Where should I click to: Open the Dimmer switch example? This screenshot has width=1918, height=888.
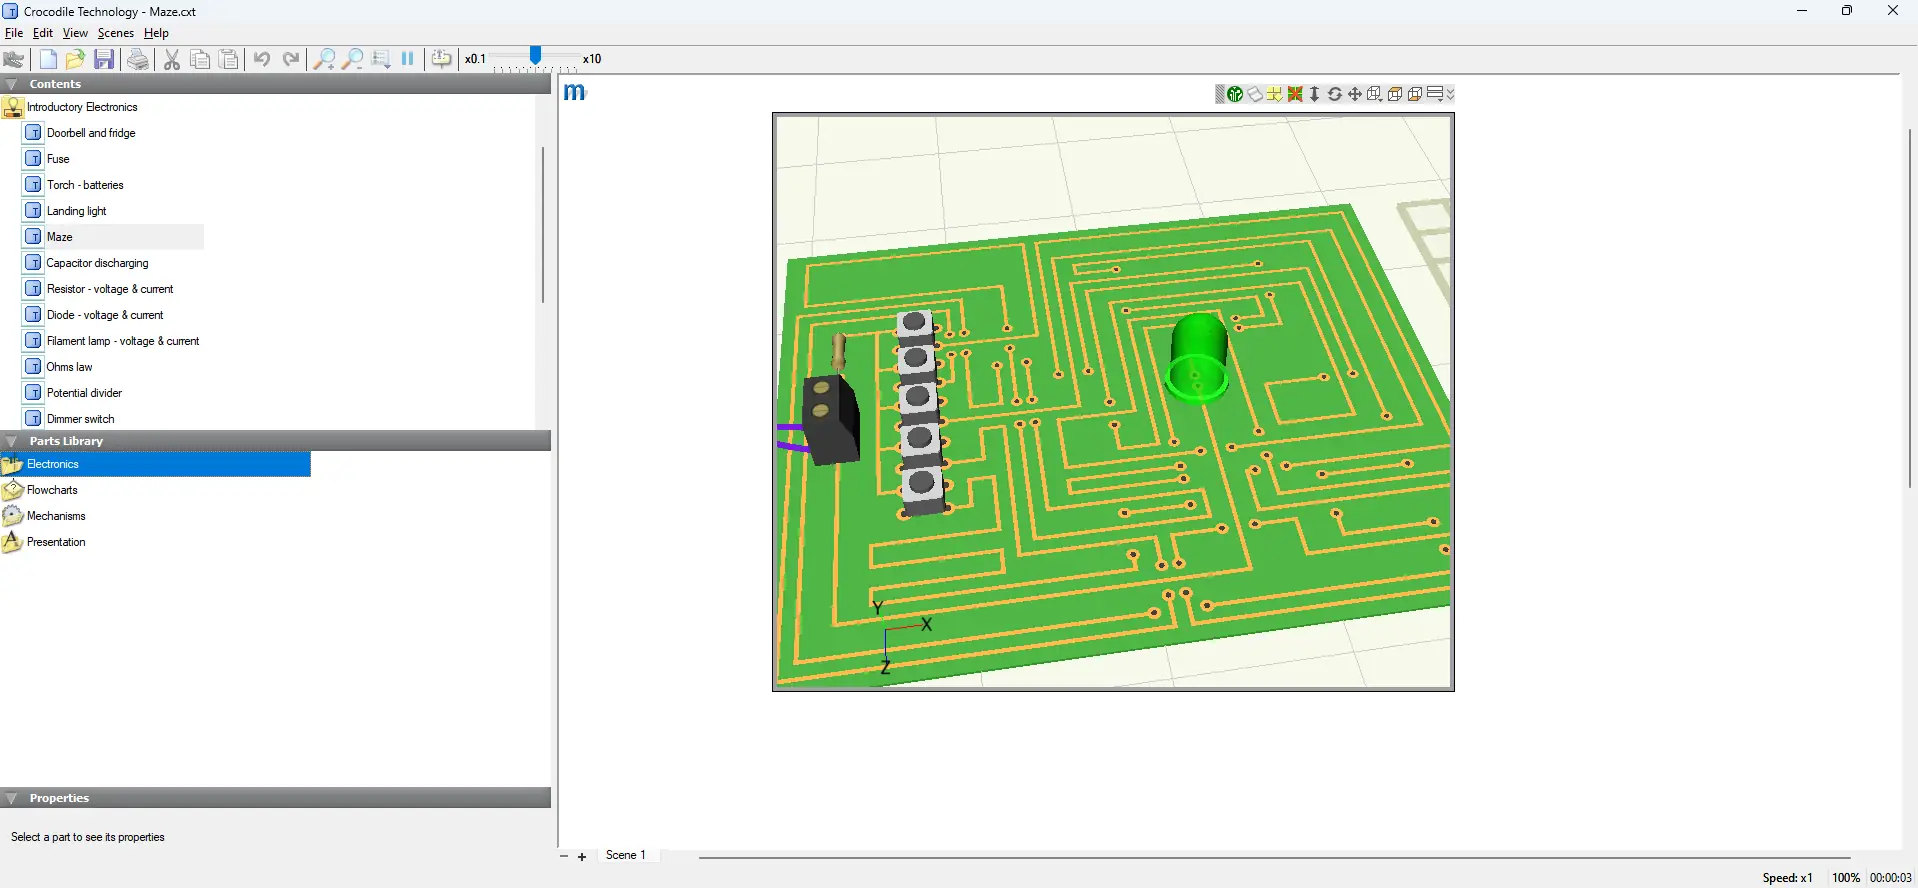click(x=69, y=419)
